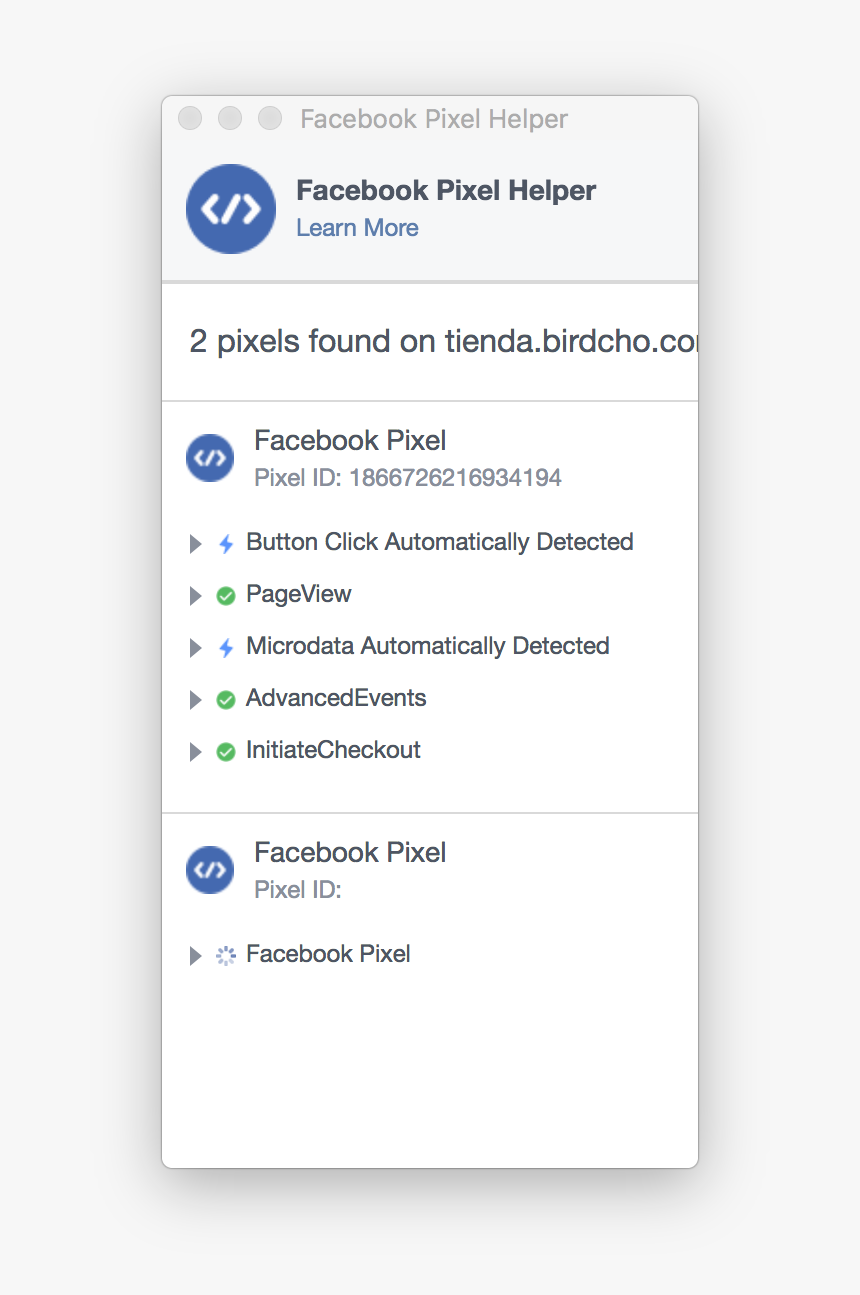Screen dimensions: 860x1295
Task: Click the Facebook Pixel Helper logo icon
Action: 231,209
